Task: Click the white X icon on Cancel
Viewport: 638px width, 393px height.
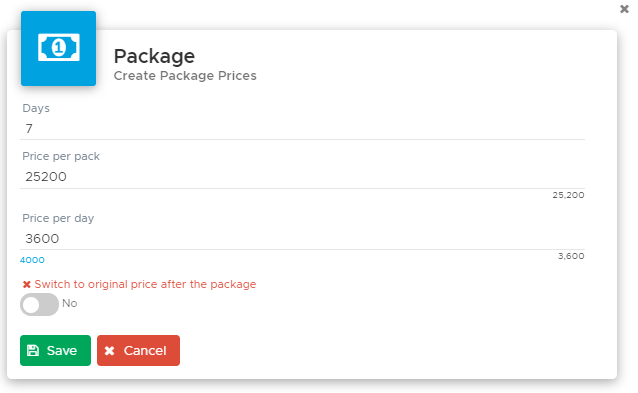Action: 109,351
